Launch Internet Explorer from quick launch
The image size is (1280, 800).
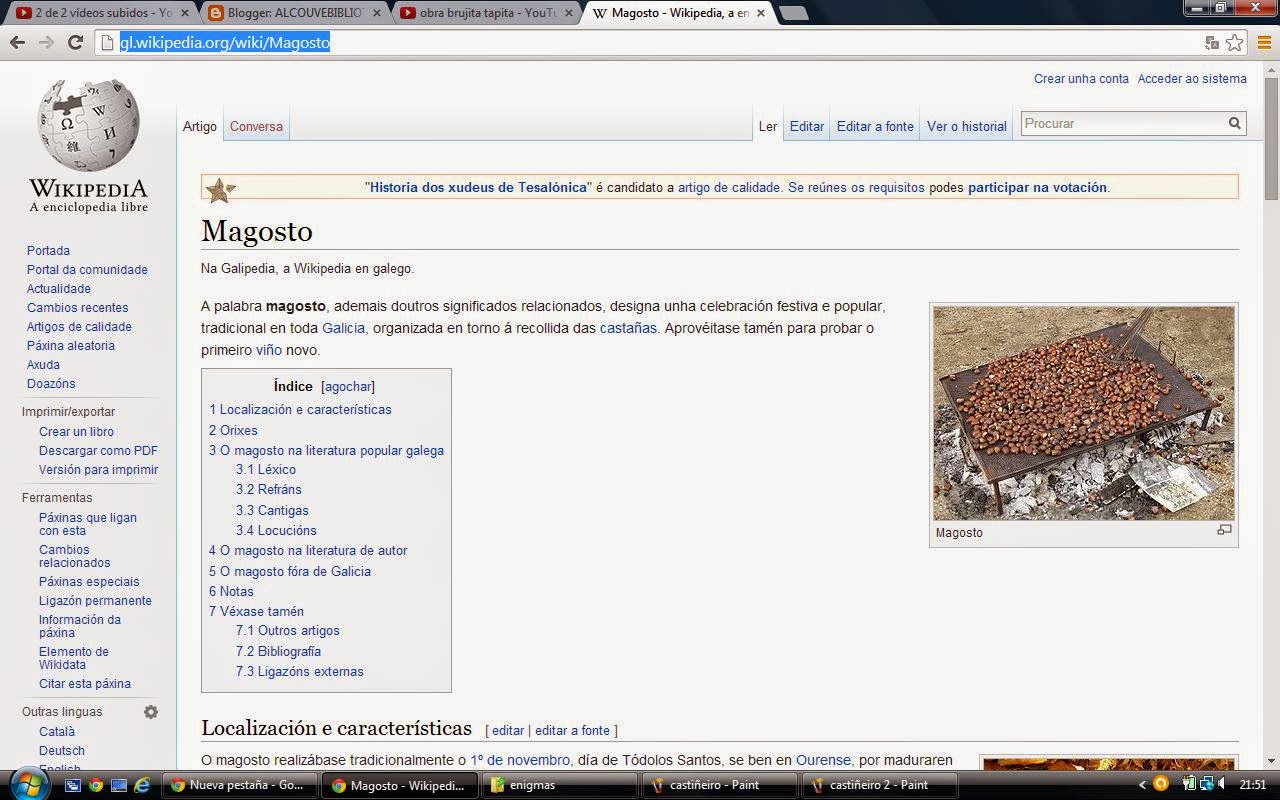(143, 785)
